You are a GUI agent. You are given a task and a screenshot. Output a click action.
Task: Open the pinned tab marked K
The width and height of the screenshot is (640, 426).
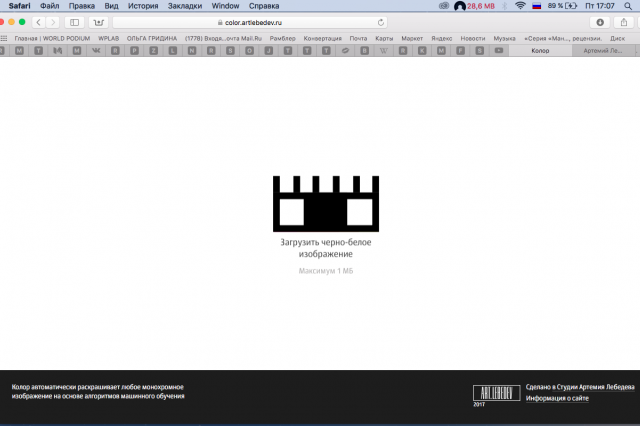(422, 51)
